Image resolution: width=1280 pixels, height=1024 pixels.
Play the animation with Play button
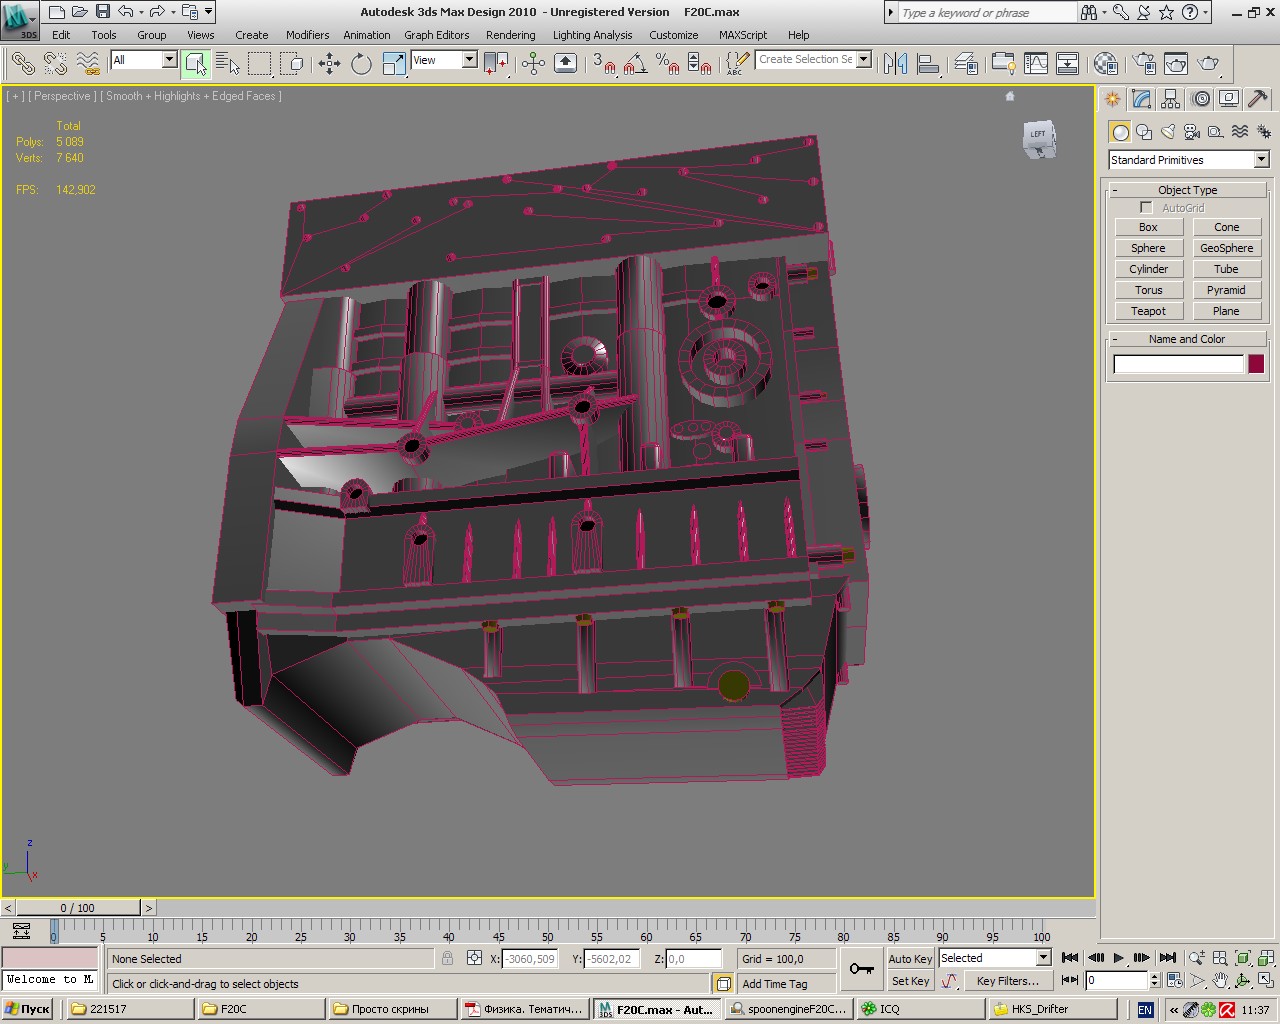1119,958
